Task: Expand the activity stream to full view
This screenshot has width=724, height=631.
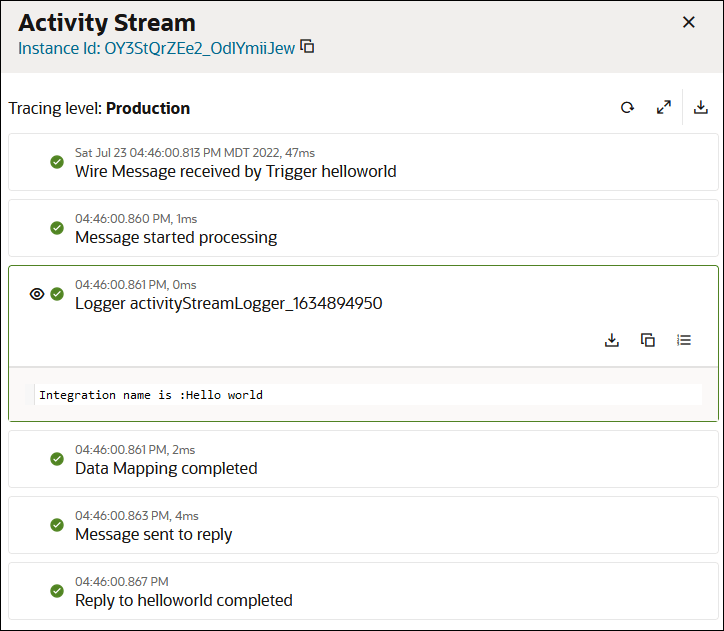Action: pos(664,108)
